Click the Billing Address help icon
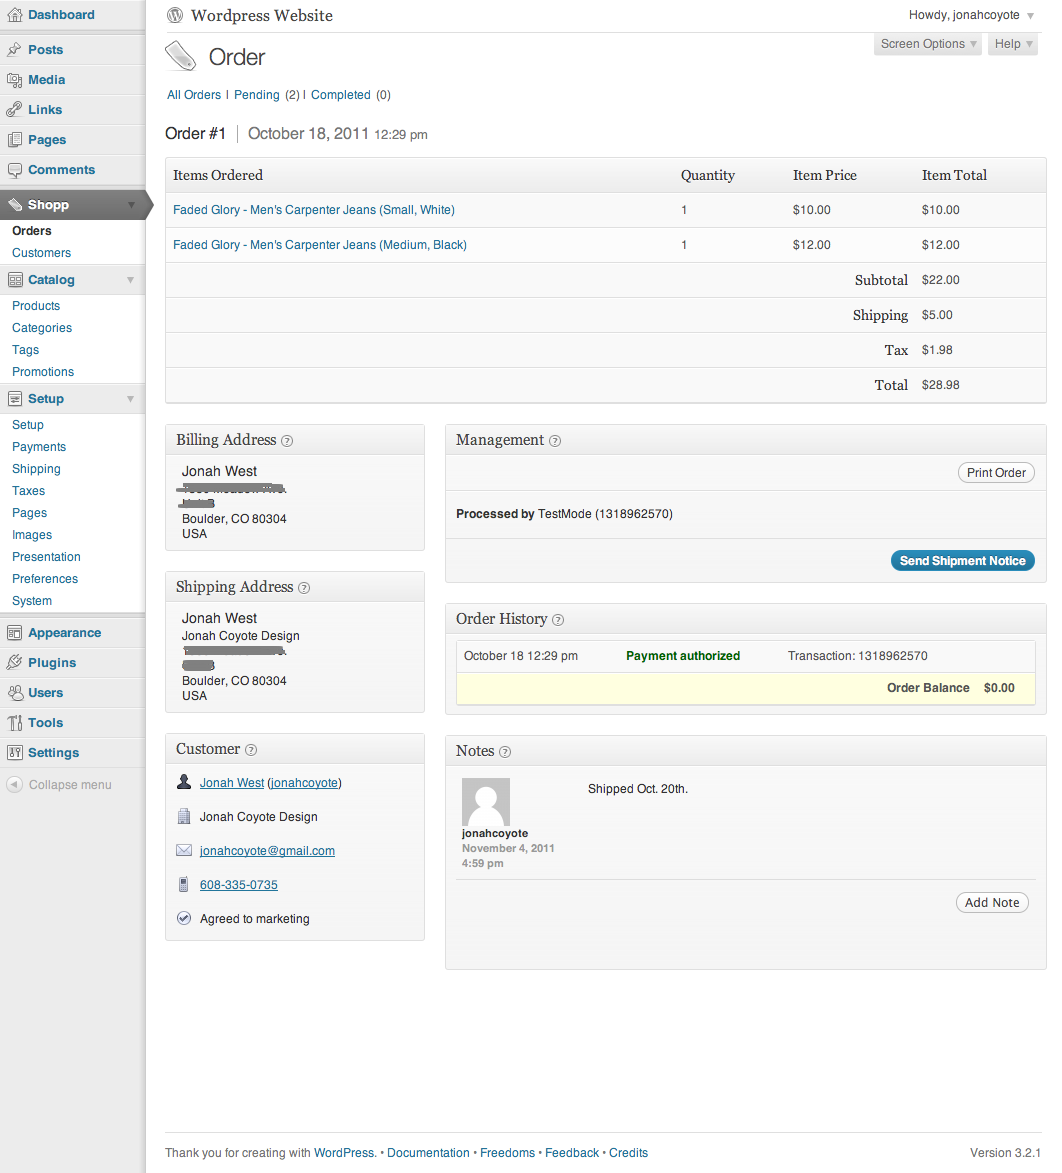 tap(287, 441)
